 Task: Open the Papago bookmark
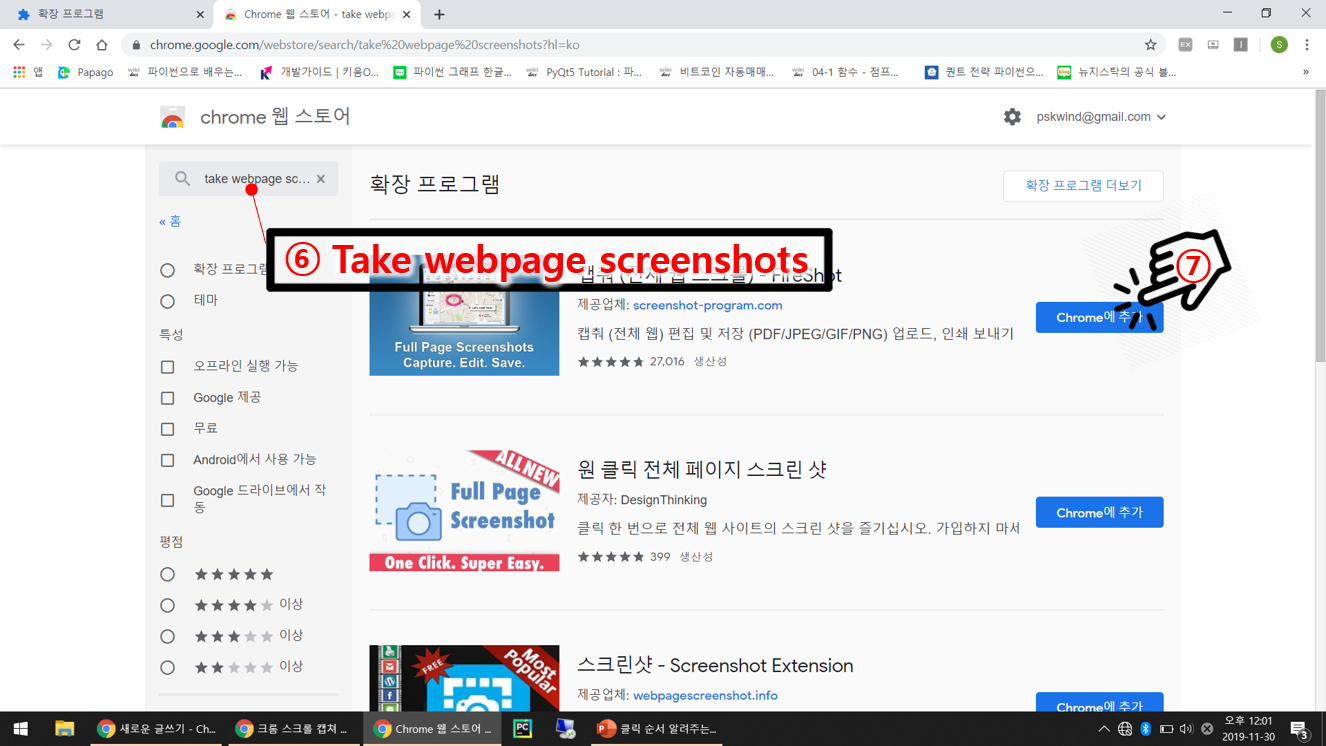pyautogui.click(x=85, y=72)
